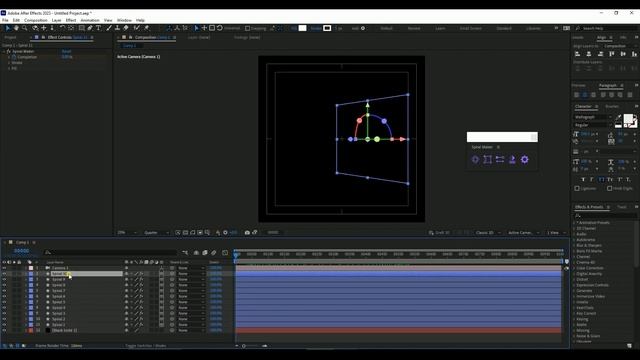640x360 pixels.
Task: Click the align bottom edges icon
Action: tap(634, 54)
